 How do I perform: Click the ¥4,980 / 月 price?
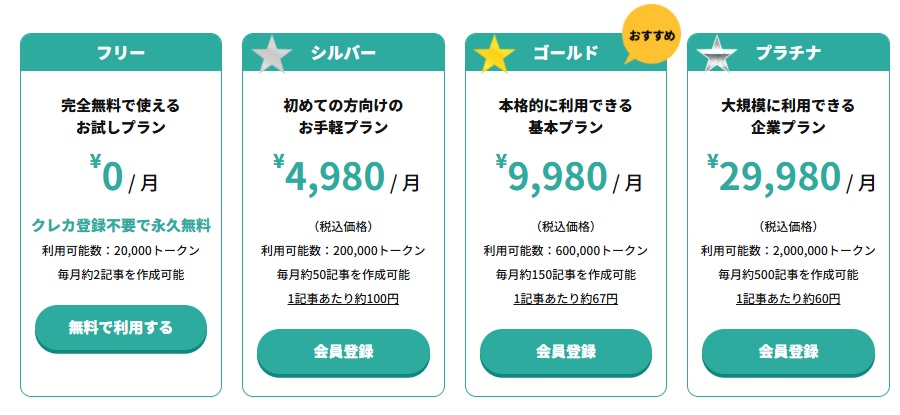click(x=343, y=177)
